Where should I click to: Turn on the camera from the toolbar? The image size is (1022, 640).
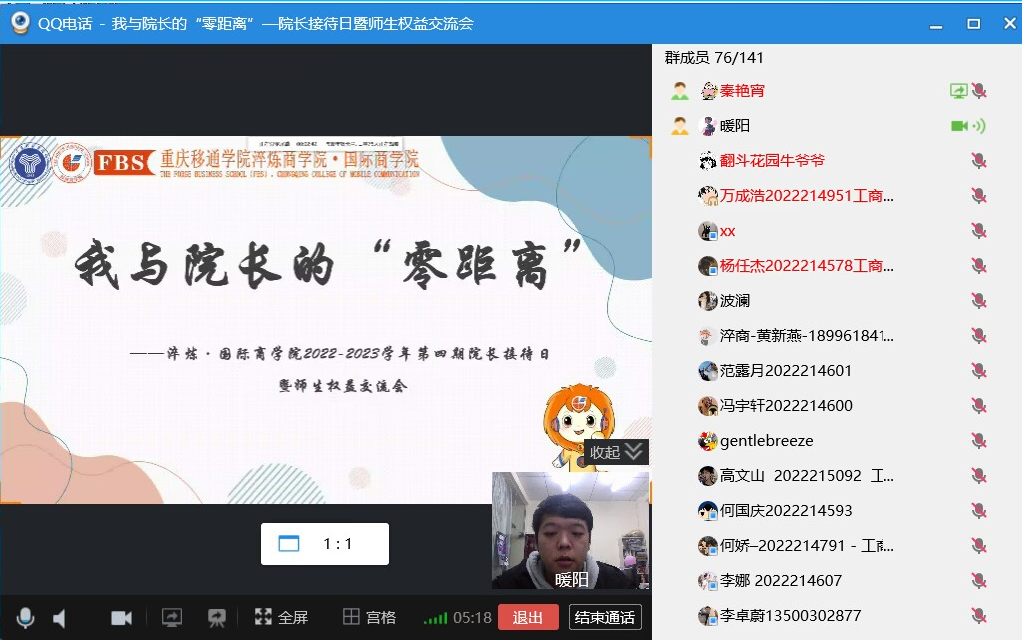(121, 618)
